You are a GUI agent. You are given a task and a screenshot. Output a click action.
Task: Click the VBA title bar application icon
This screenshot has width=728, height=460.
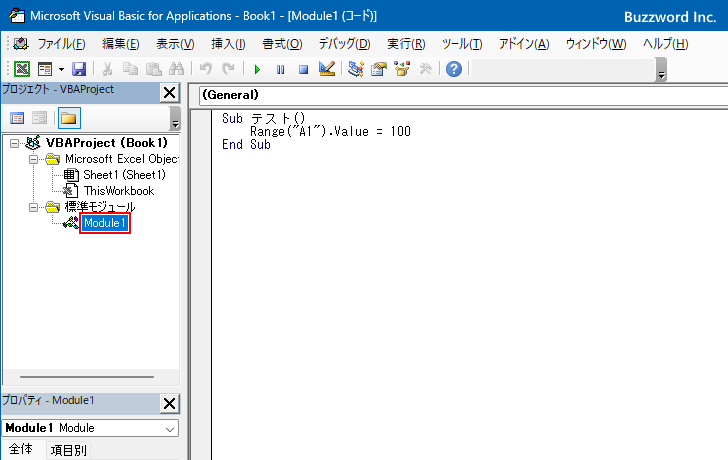tap(17, 15)
